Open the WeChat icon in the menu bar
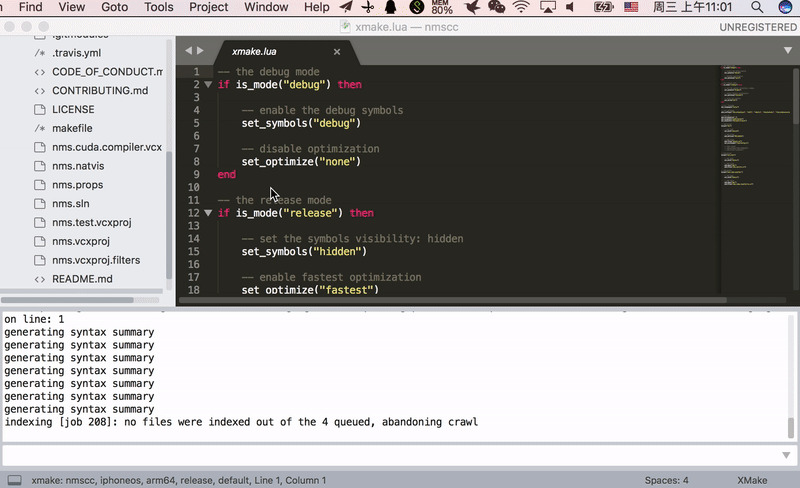 tap(495, 7)
